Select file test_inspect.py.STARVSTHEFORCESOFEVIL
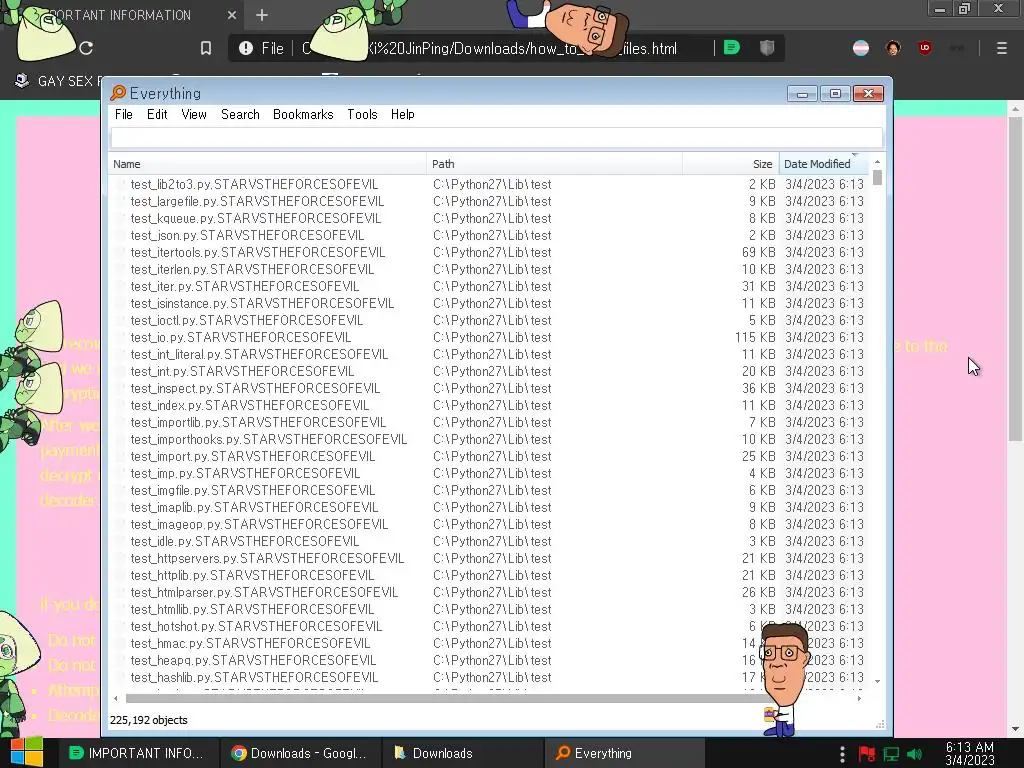Screen dimensions: 1024x768 tap(255, 388)
